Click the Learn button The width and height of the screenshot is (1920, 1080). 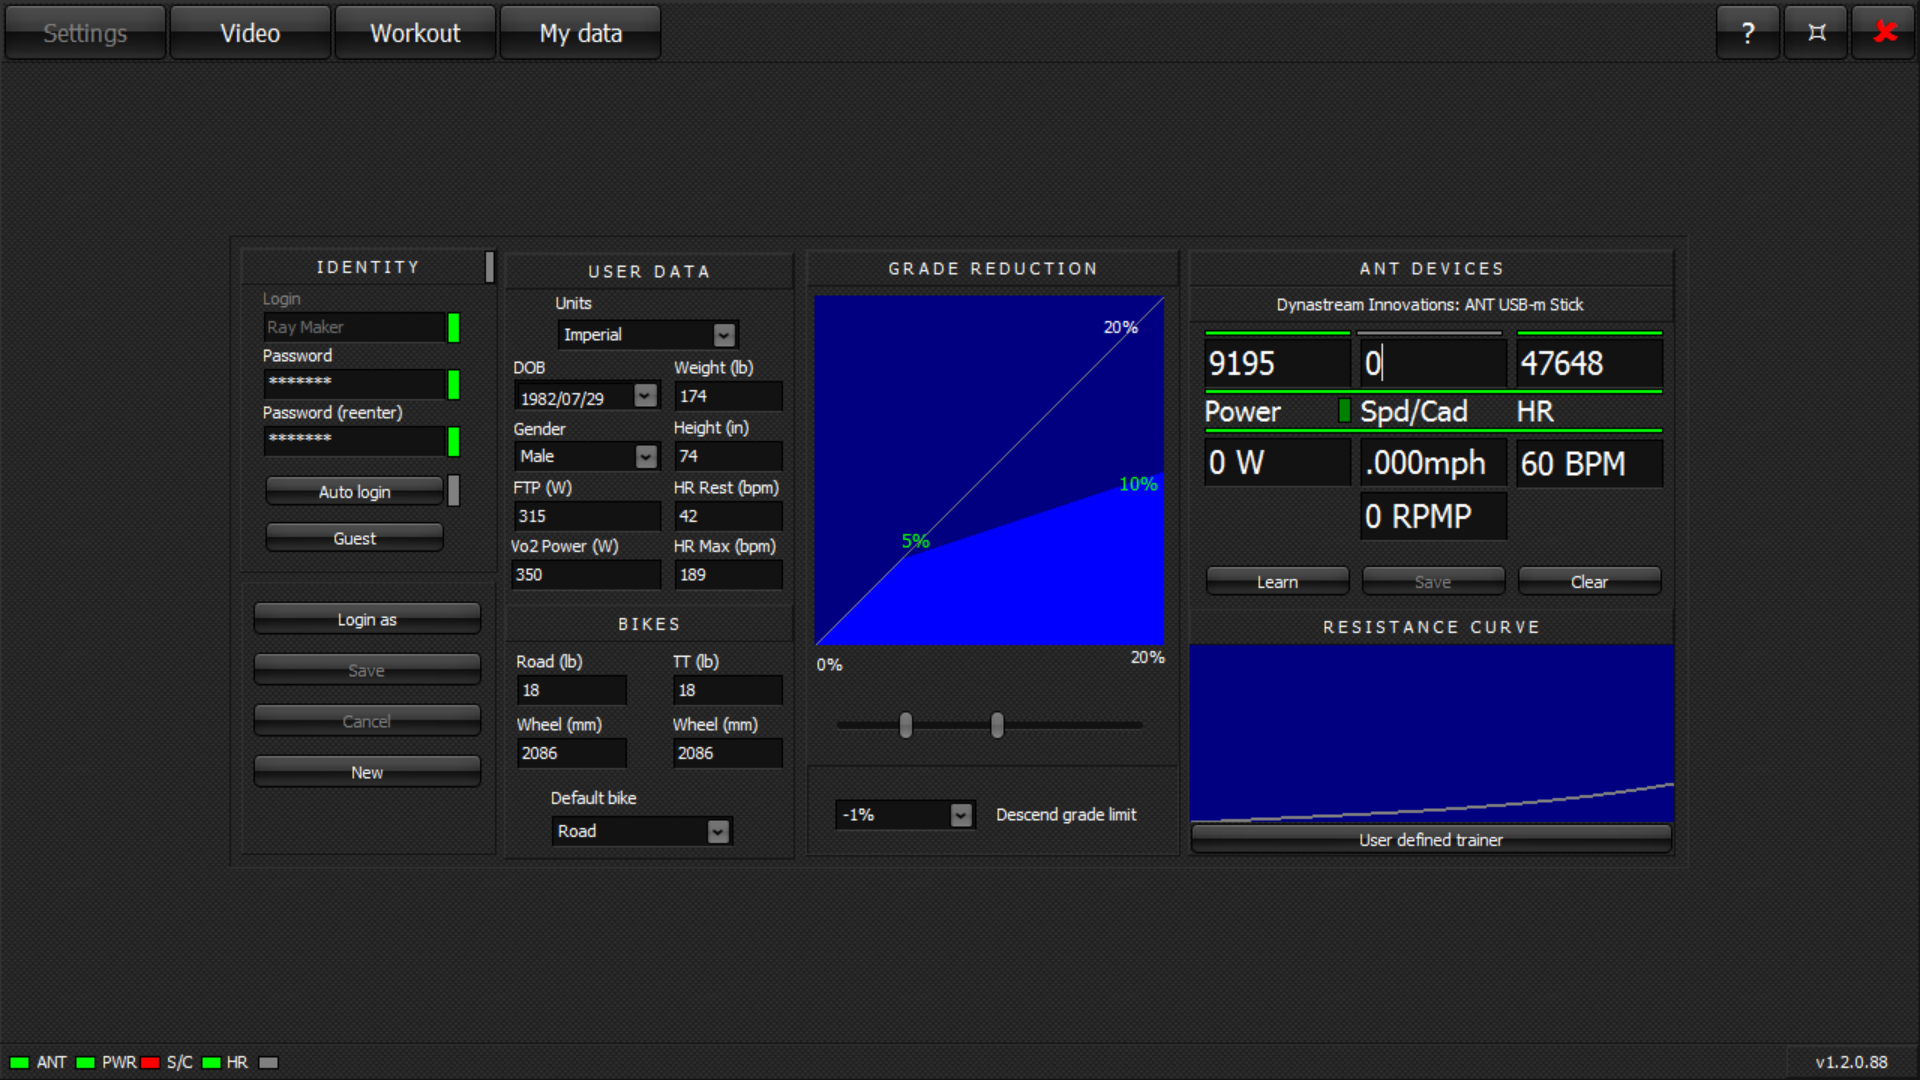[x=1277, y=581]
